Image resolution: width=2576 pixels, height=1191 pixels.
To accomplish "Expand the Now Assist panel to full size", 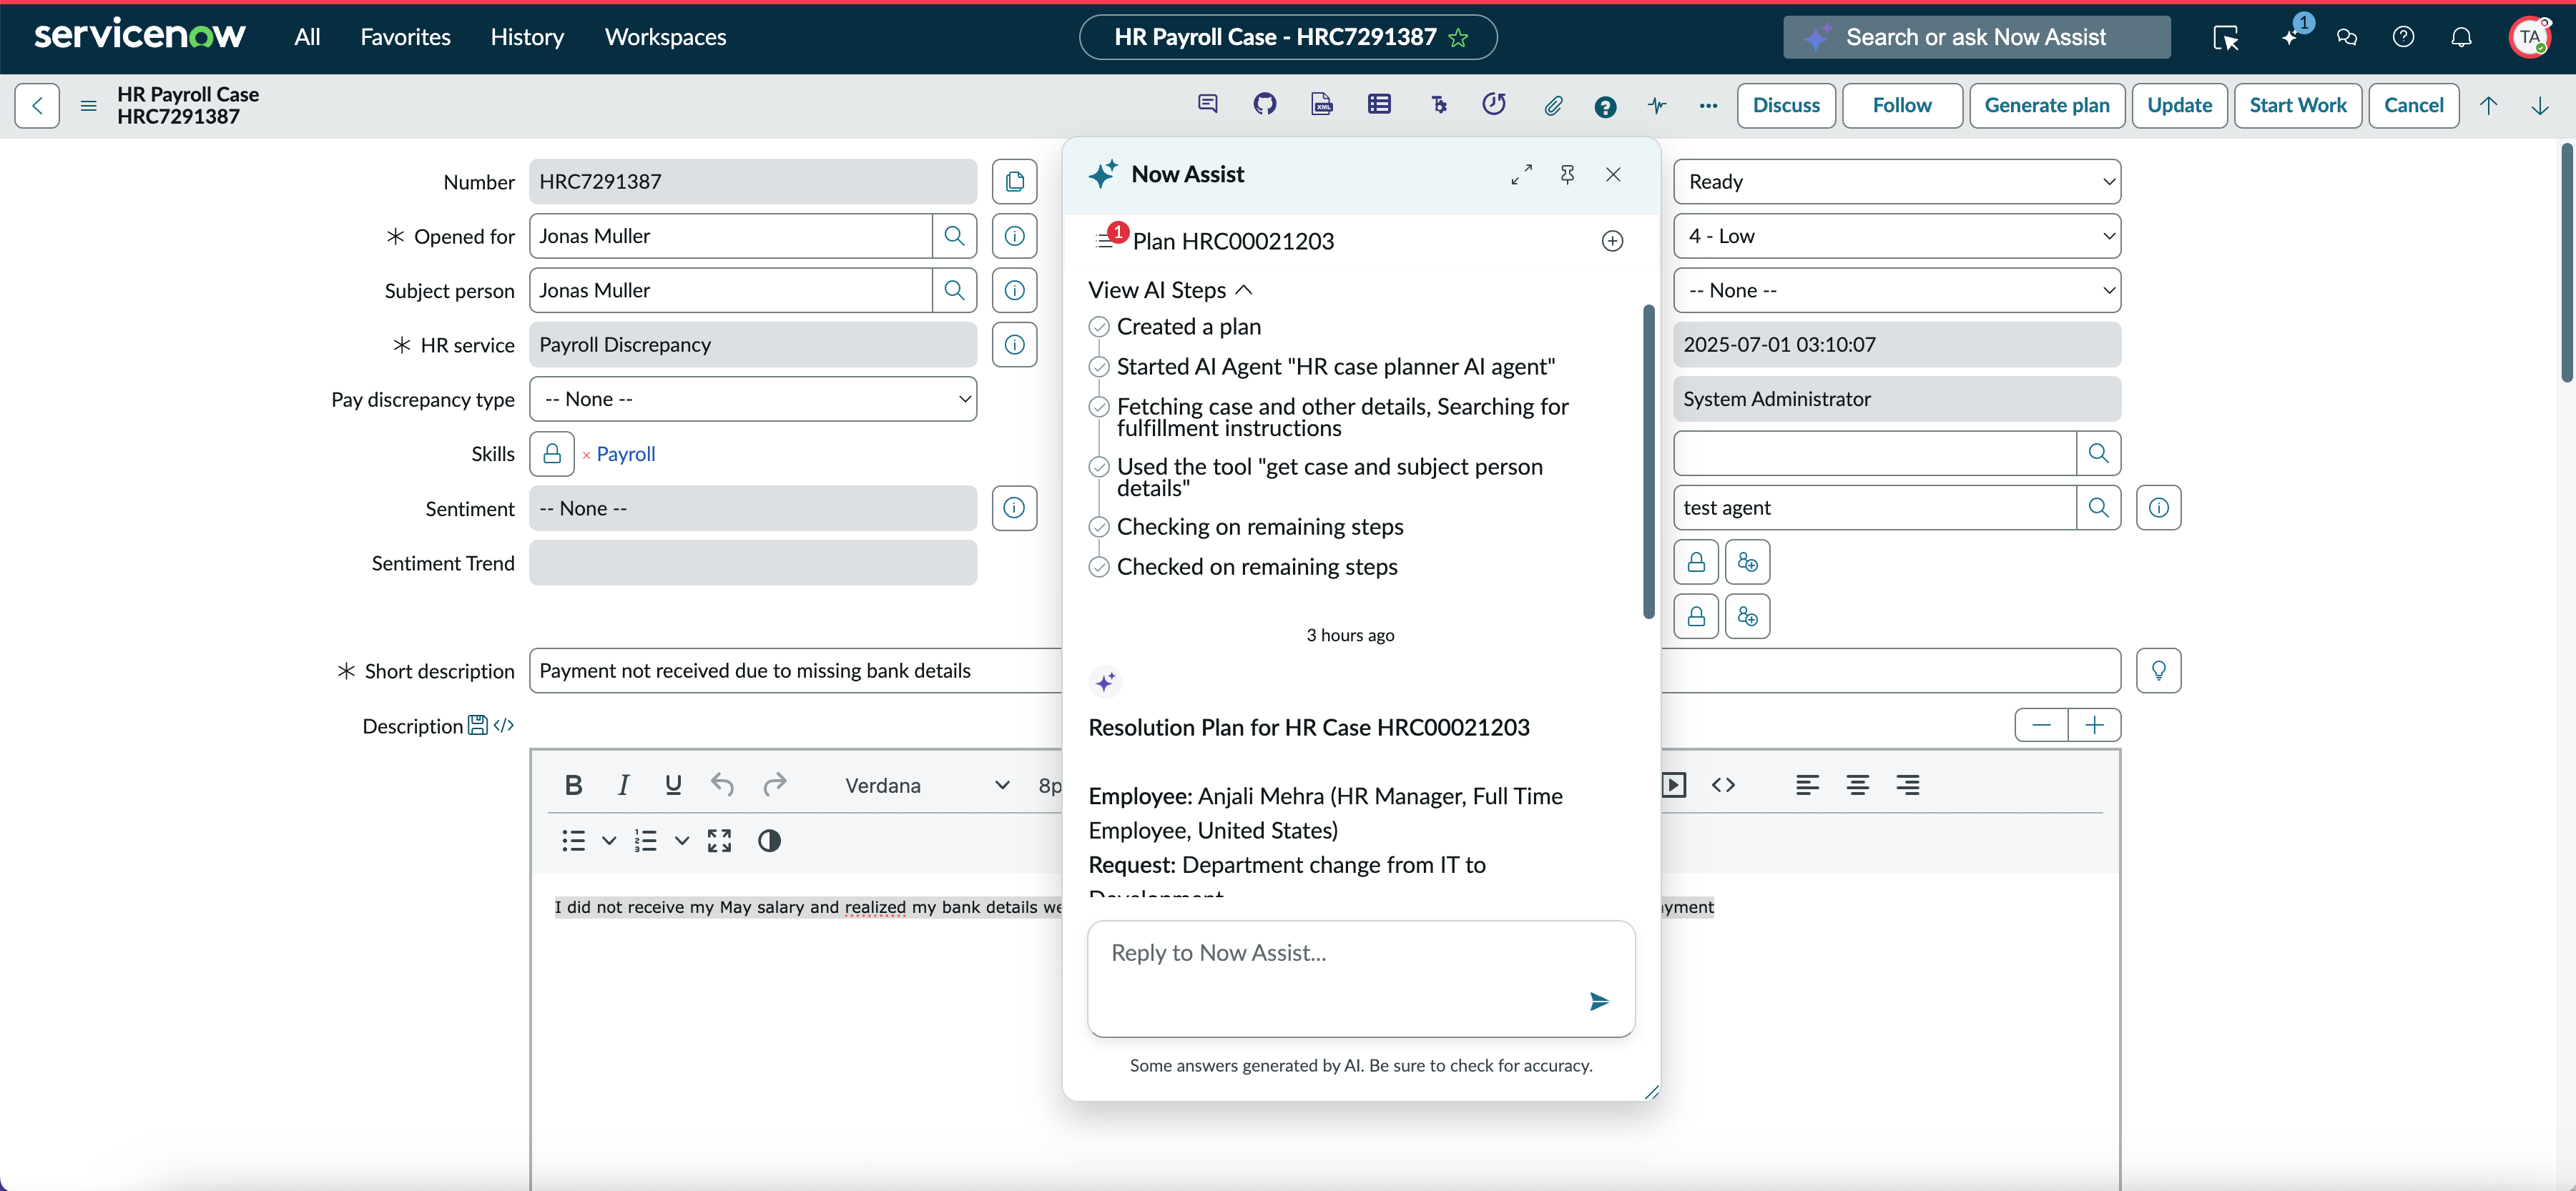I will [1521, 175].
